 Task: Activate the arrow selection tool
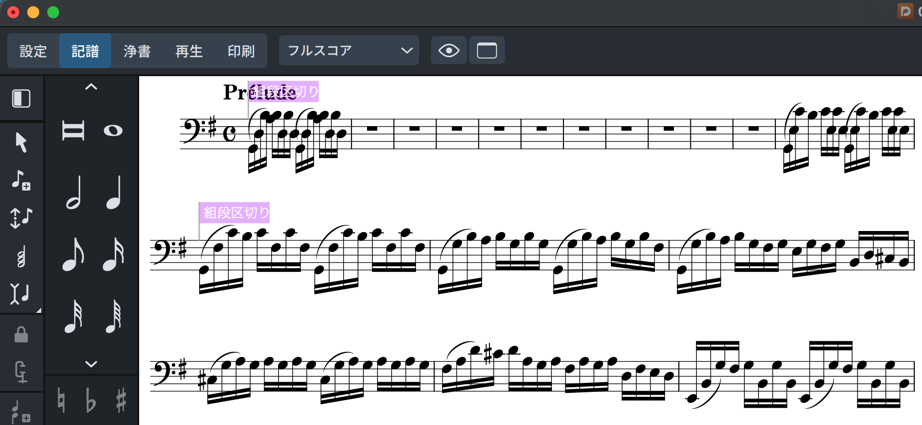pyautogui.click(x=21, y=143)
